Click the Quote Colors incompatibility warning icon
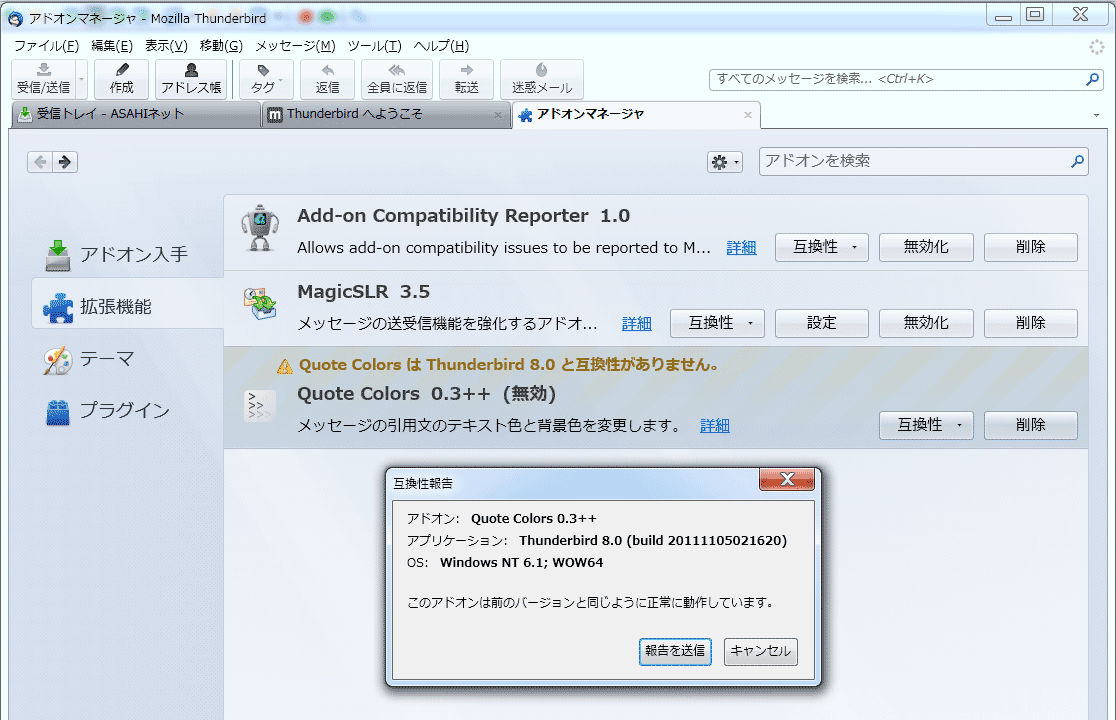 285,366
